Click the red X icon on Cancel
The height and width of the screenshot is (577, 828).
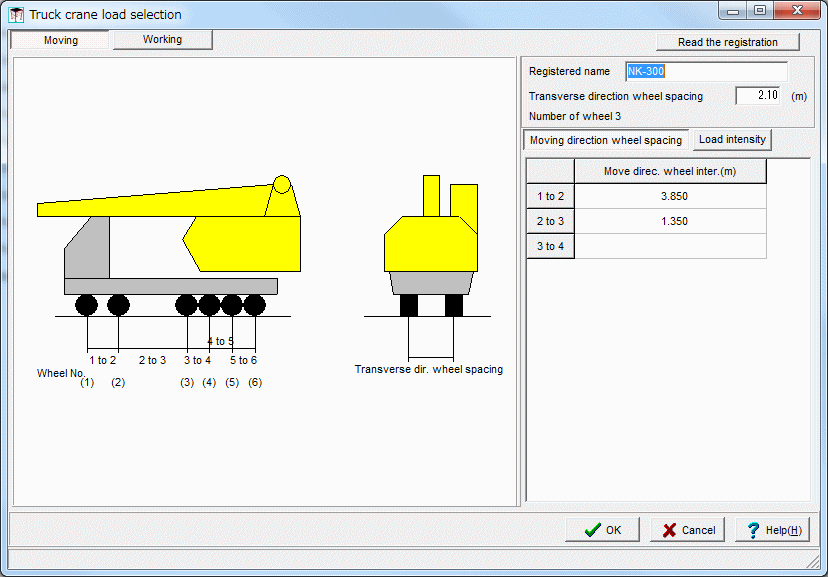(x=669, y=530)
